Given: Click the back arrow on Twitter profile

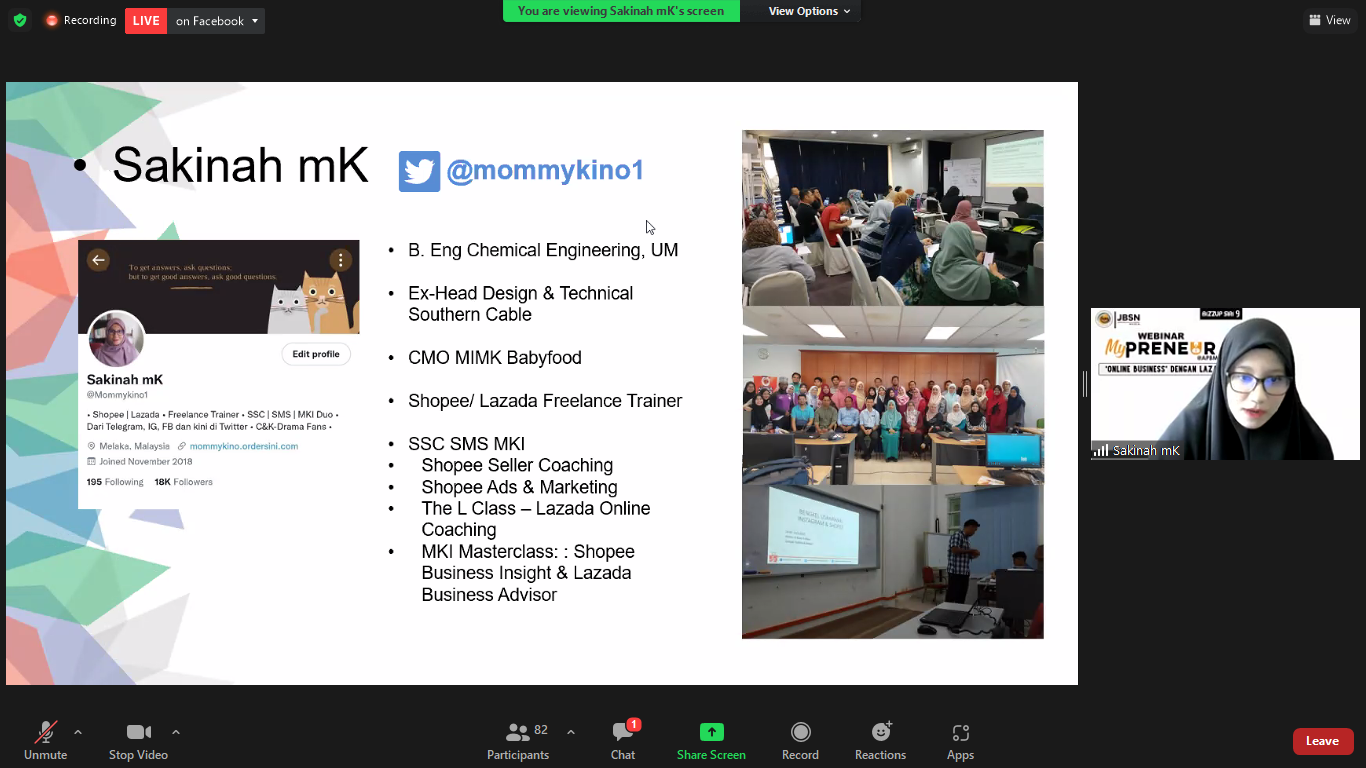Looking at the screenshot, I should (98, 260).
